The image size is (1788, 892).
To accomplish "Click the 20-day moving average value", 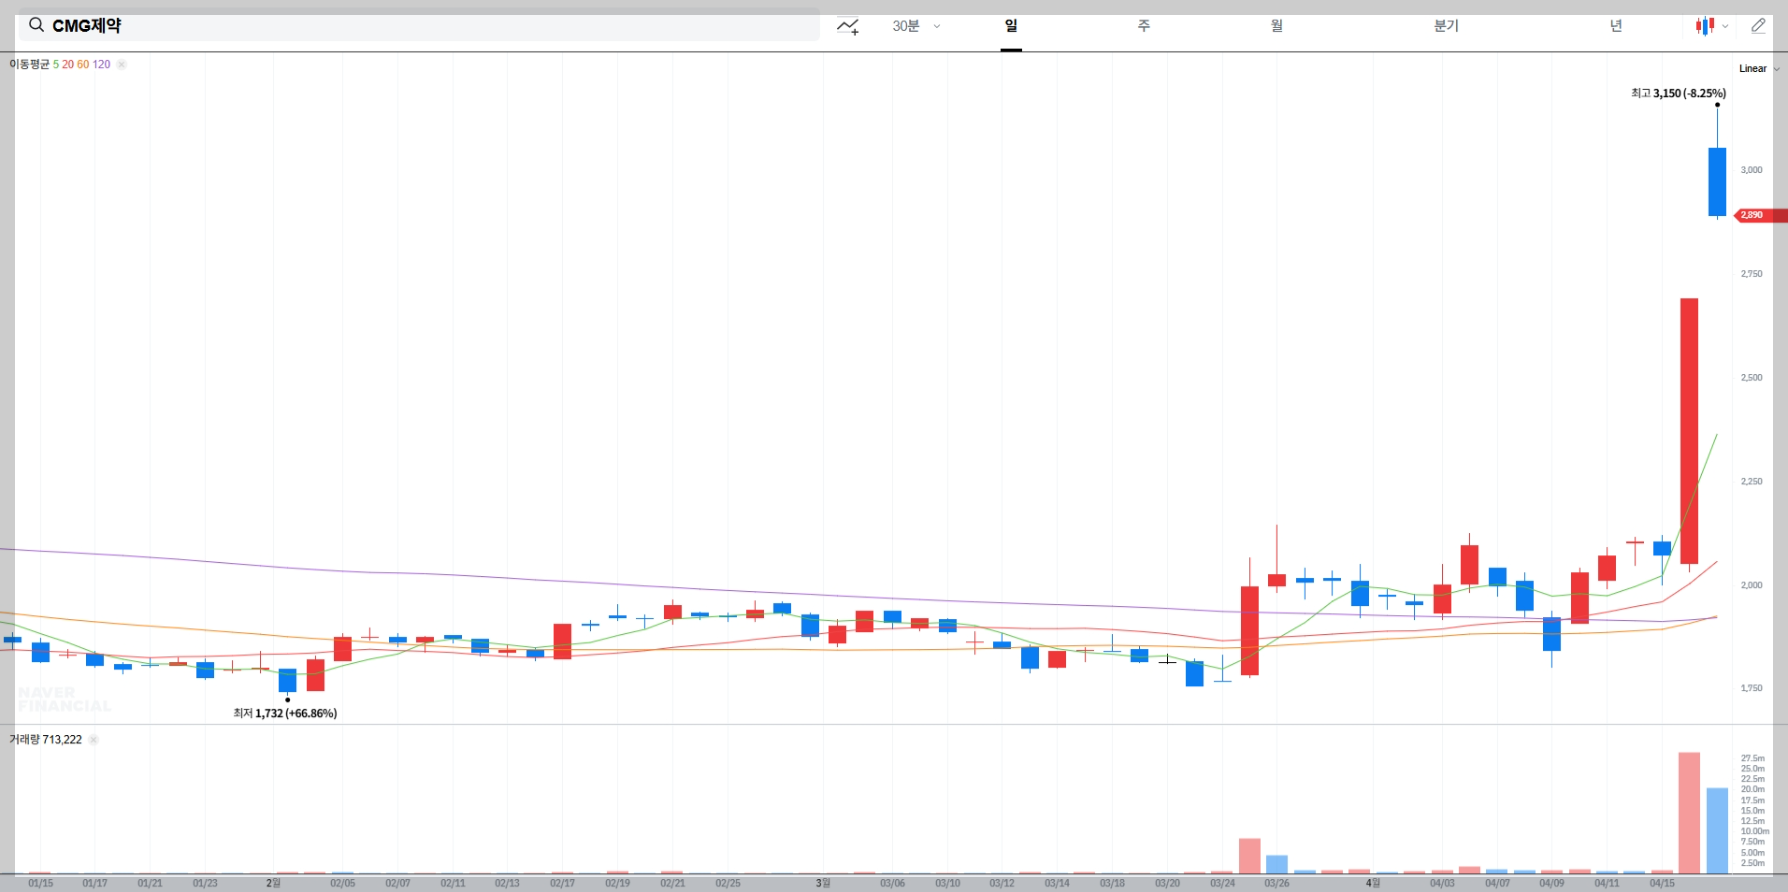I will (x=68, y=64).
